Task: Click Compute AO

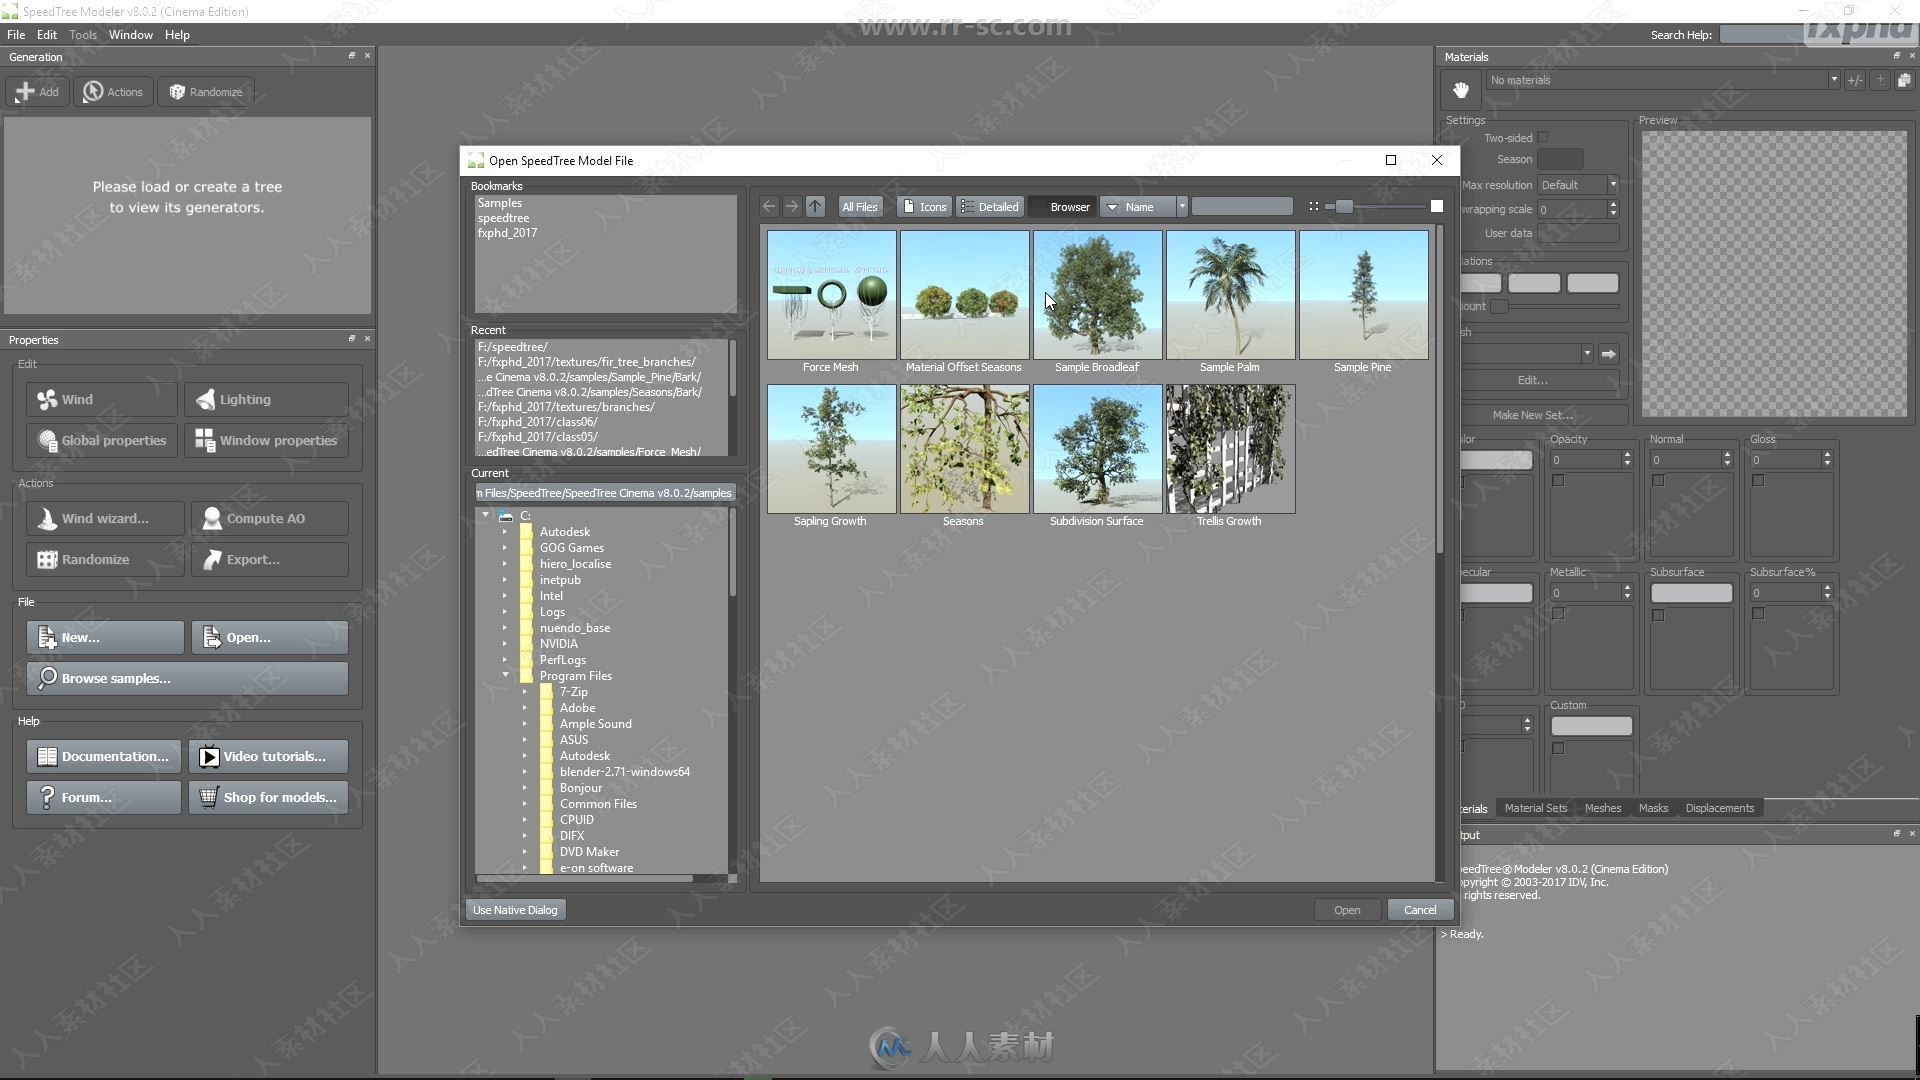Action: point(270,519)
